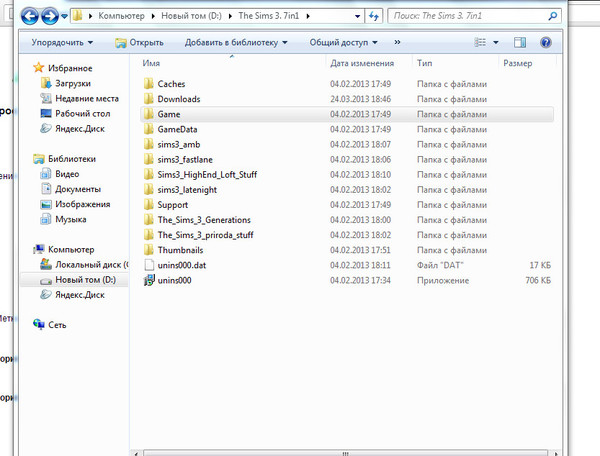Screen dimensions: 600x456
Task: Click the Открыть toolbar button
Action: tap(139, 42)
